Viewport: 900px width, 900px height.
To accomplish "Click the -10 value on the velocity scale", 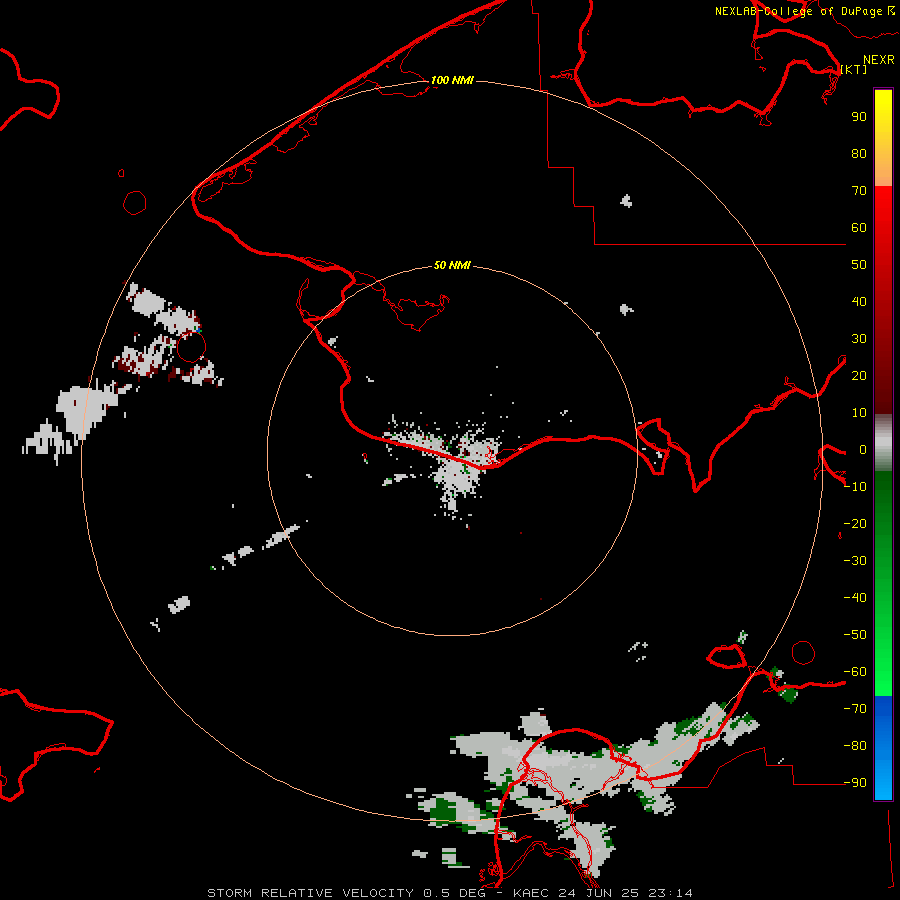I will click(855, 487).
